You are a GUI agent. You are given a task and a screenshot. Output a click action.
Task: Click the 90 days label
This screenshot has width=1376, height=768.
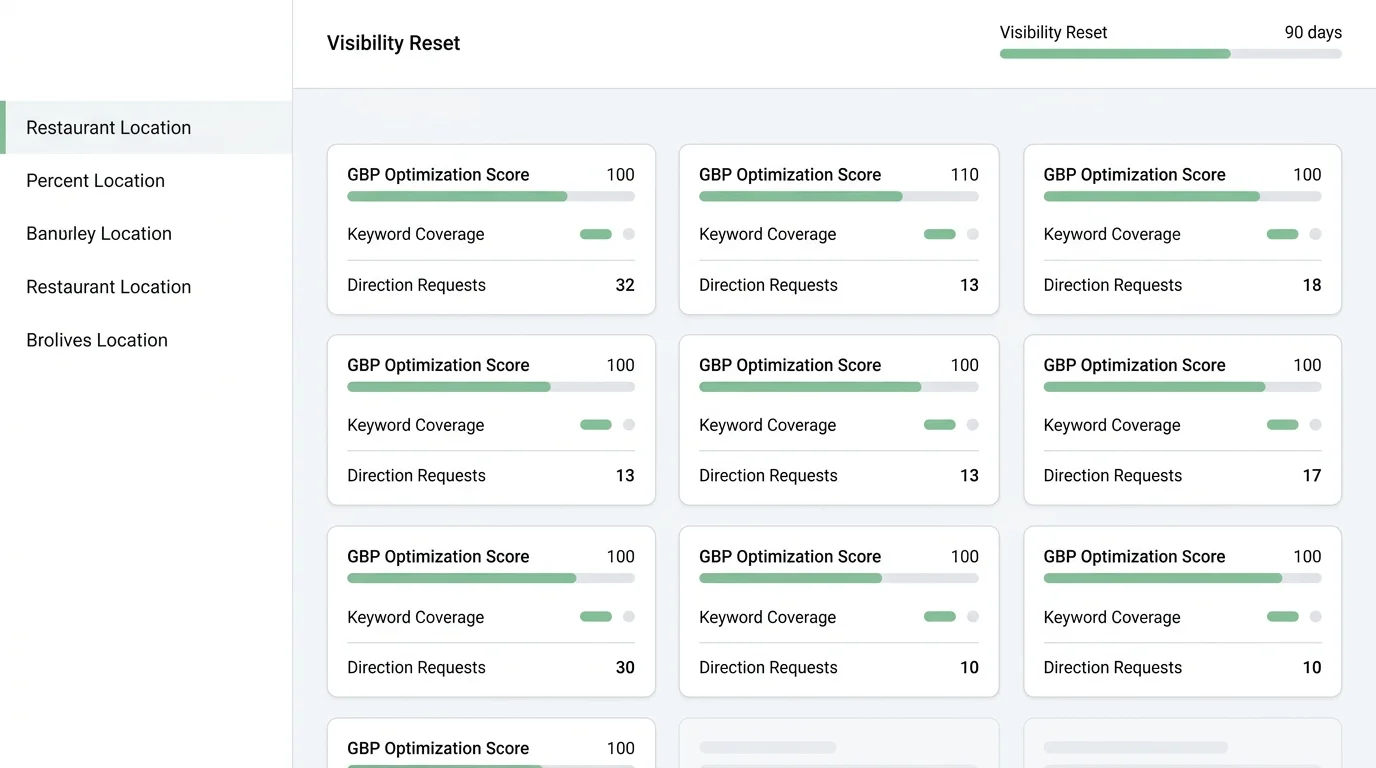click(1313, 32)
